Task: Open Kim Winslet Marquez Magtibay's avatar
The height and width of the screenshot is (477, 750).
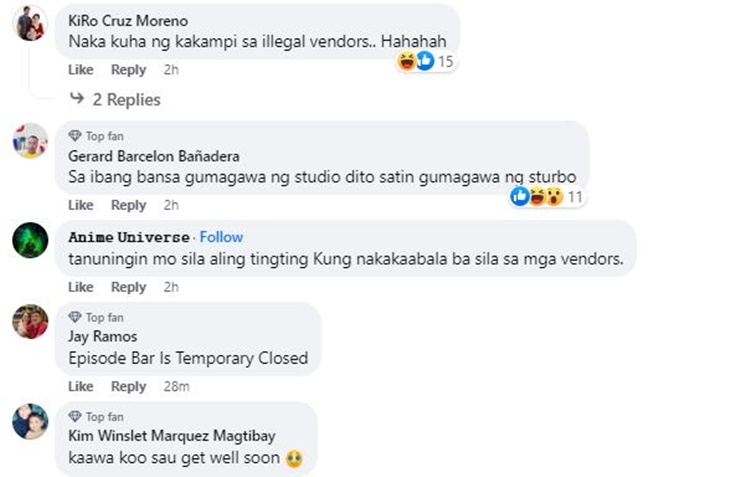Action: pos(30,421)
